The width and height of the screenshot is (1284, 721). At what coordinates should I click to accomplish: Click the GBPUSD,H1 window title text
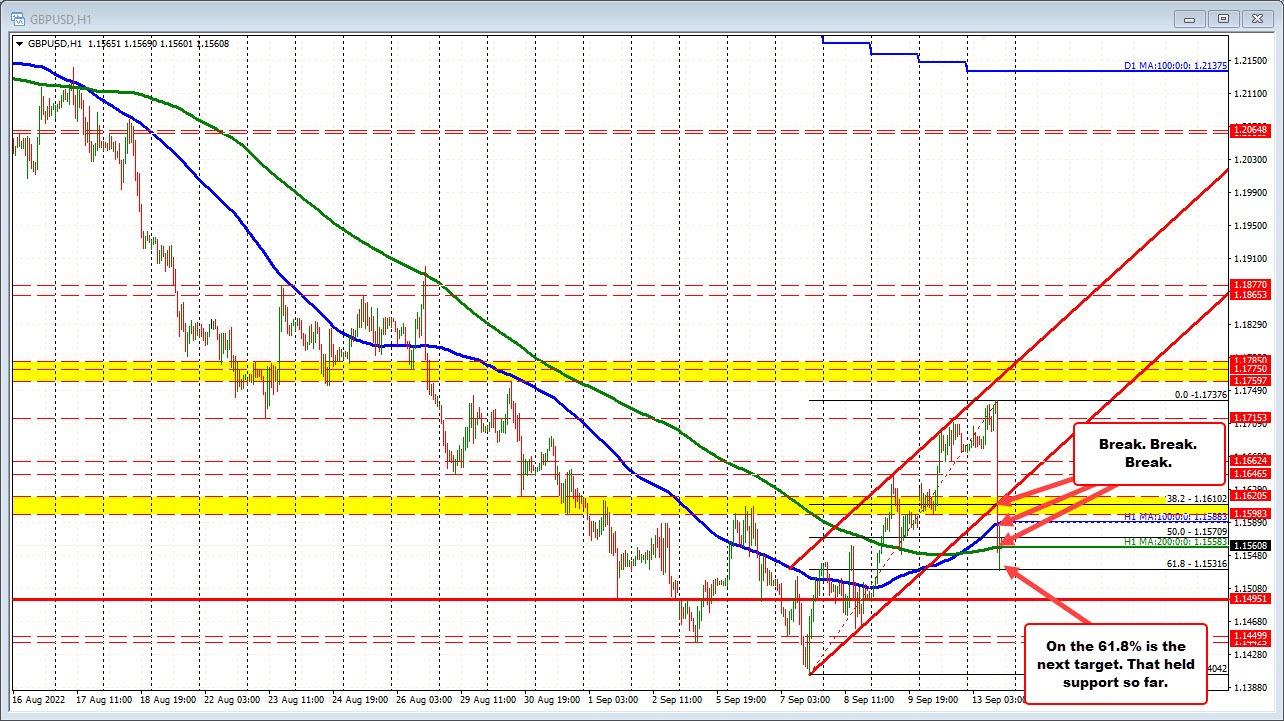[x=60, y=18]
